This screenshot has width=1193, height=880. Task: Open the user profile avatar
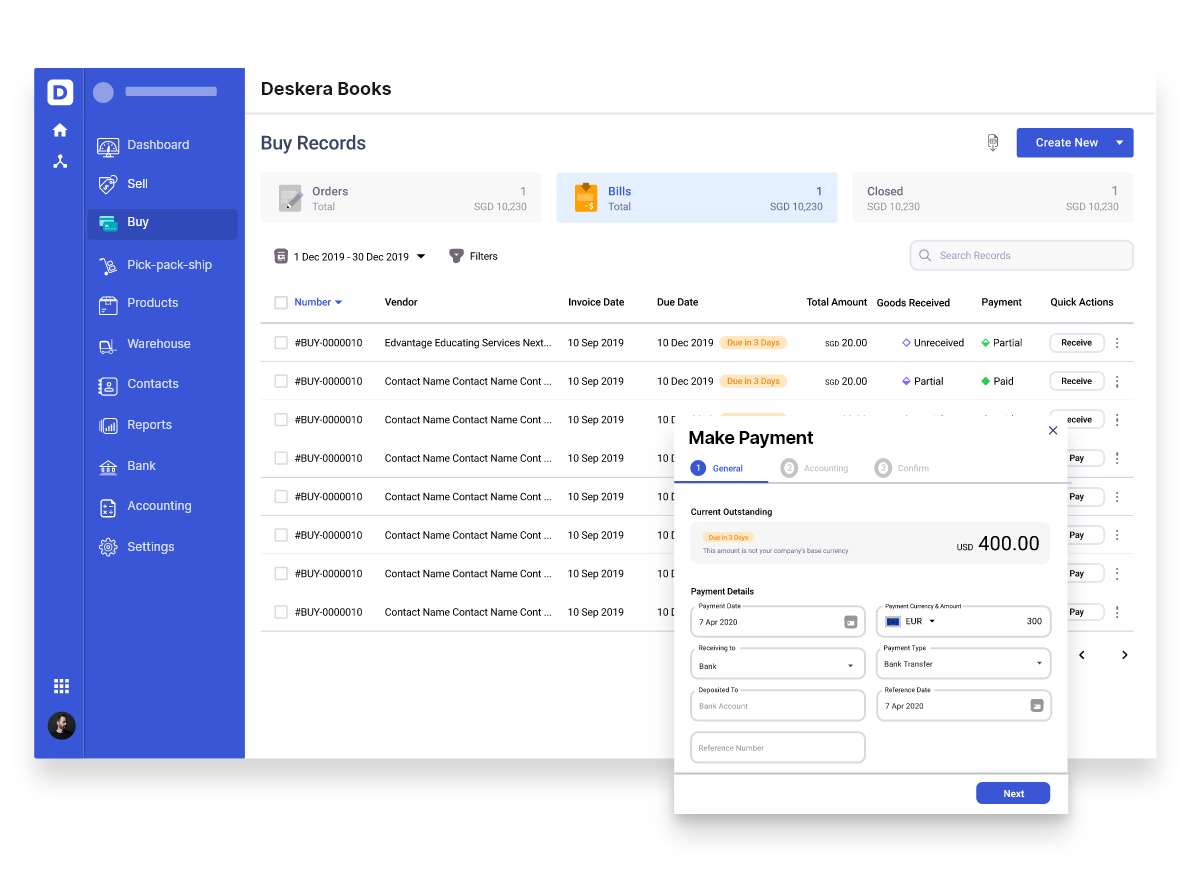[x=62, y=726]
